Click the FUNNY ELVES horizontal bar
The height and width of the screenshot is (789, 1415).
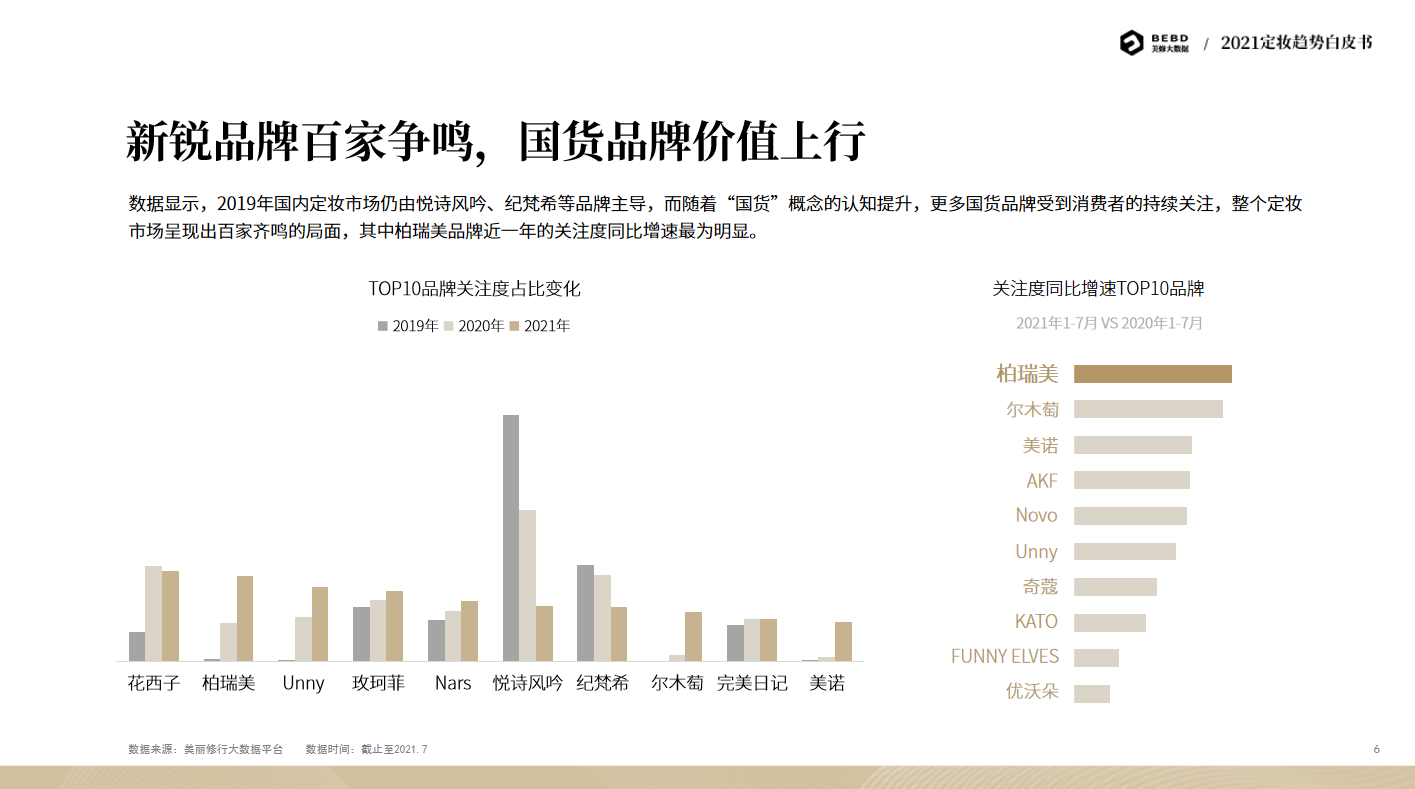1096,658
